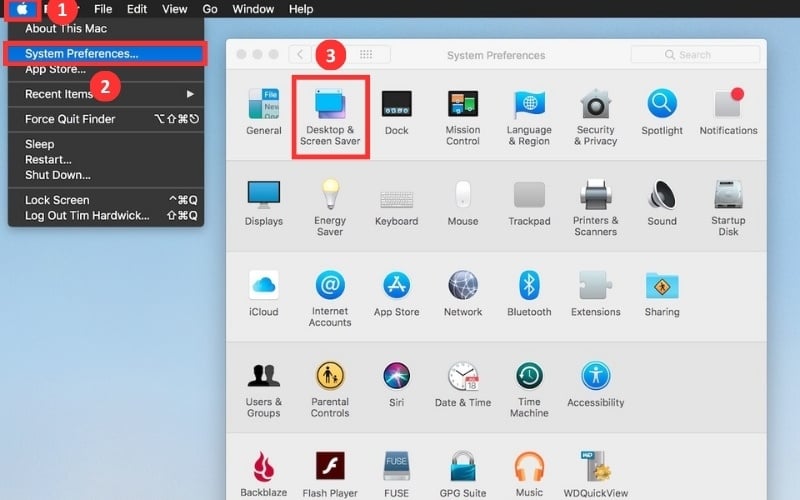Choose Restart… from Apple menu
This screenshot has height=500, width=800.
[x=106, y=159]
